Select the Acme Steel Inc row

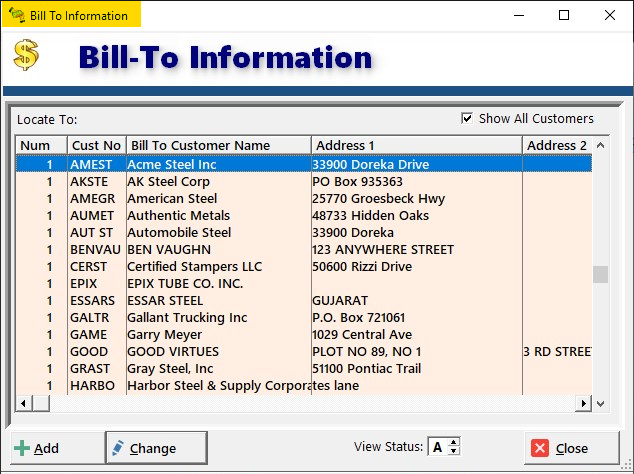(x=304, y=164)
